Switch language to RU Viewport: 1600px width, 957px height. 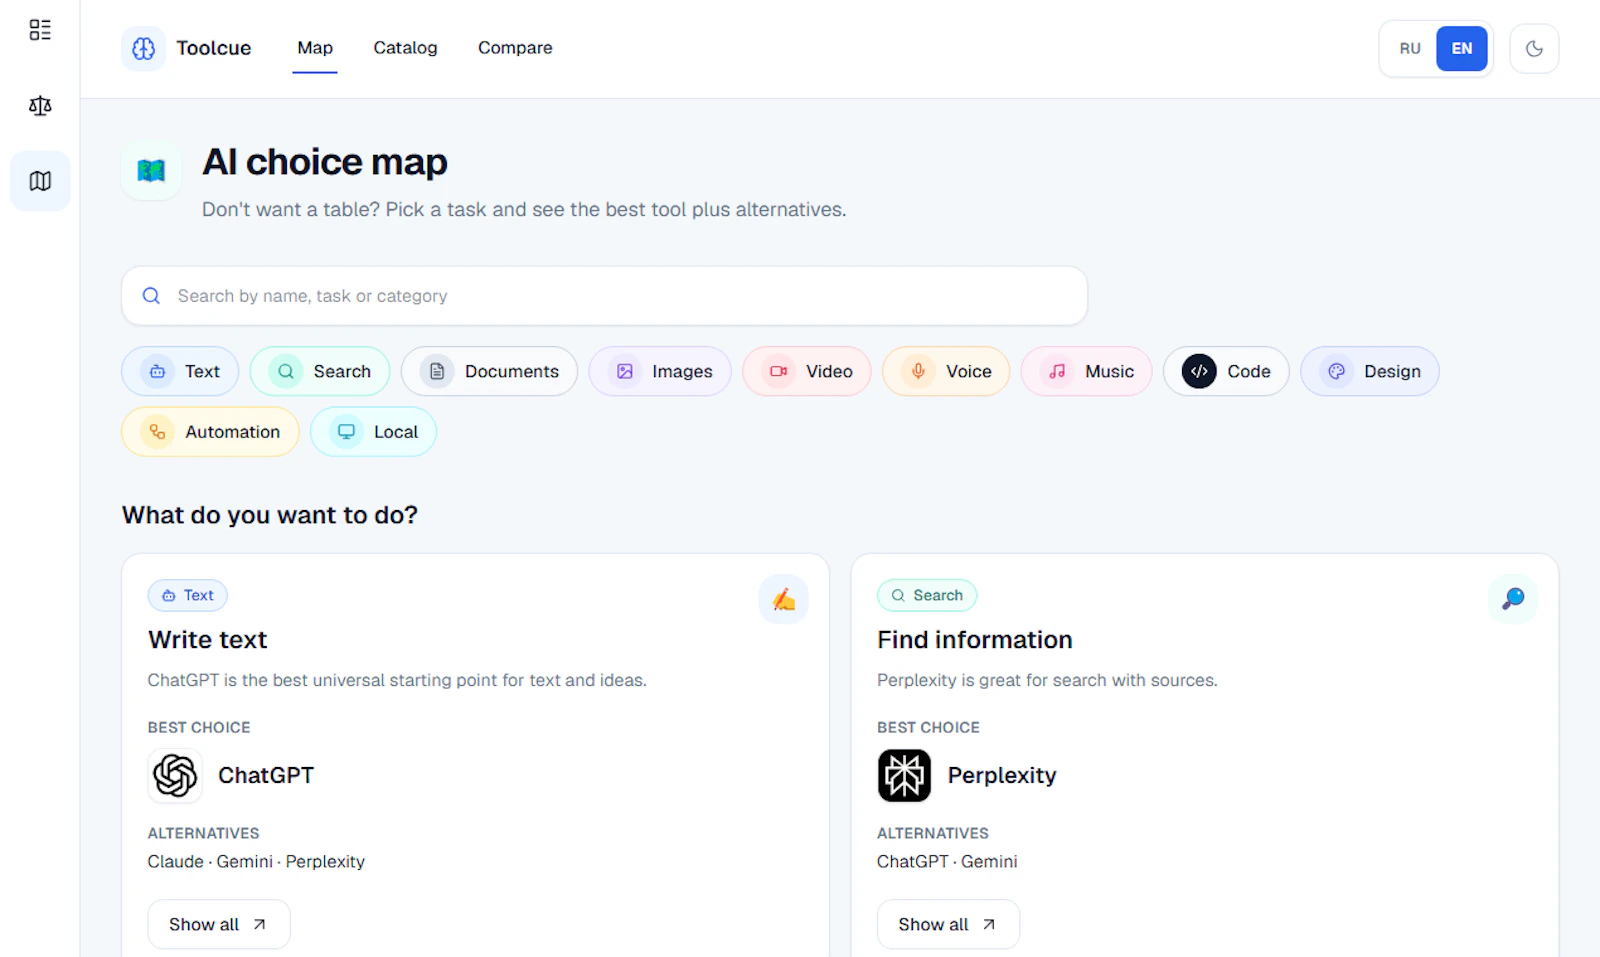point(1410,48)
